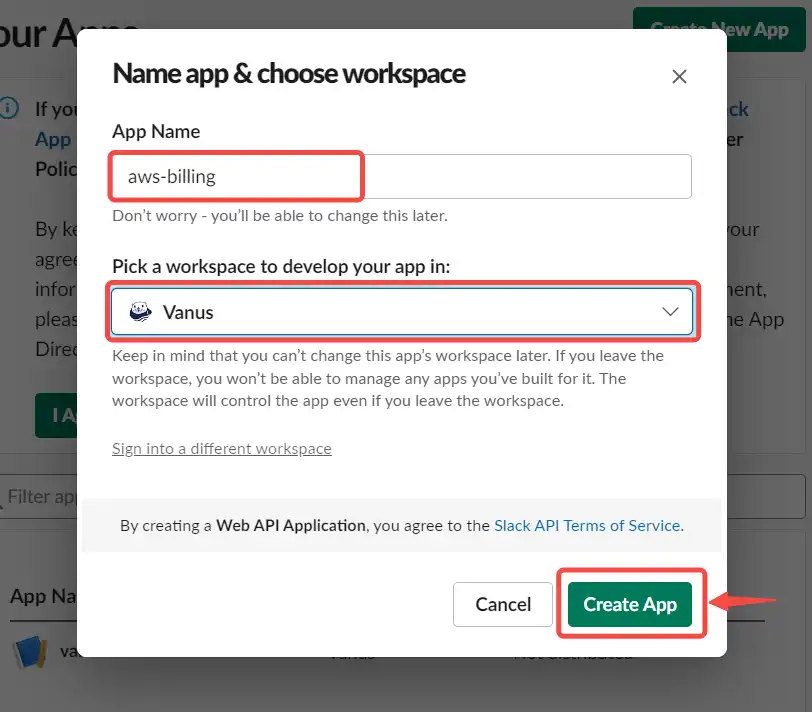Open Slack API Terms of Service link
The height and width of the screenshot is (712, 812).
(x=589, y=526)
